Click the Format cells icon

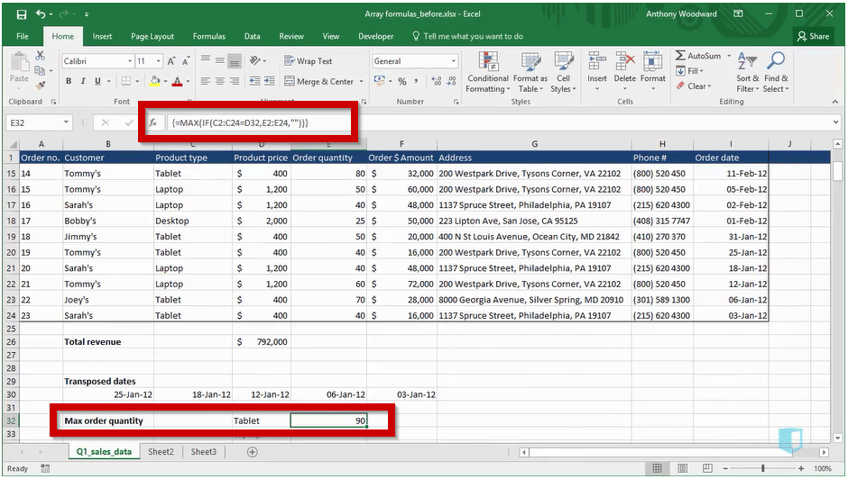[653, 62]
